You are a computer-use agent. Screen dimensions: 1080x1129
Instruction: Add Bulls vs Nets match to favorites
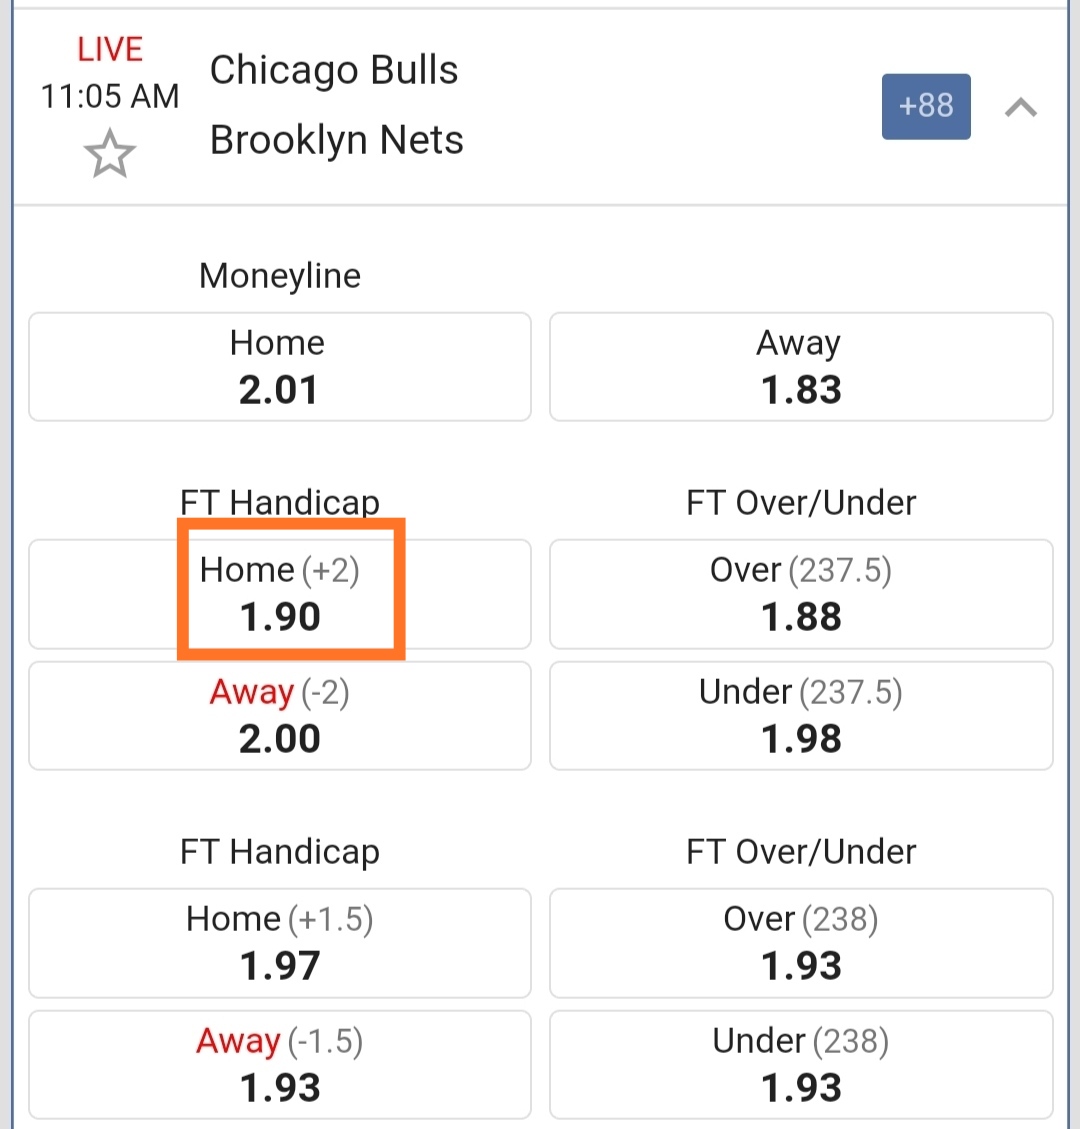coord(109,155)
